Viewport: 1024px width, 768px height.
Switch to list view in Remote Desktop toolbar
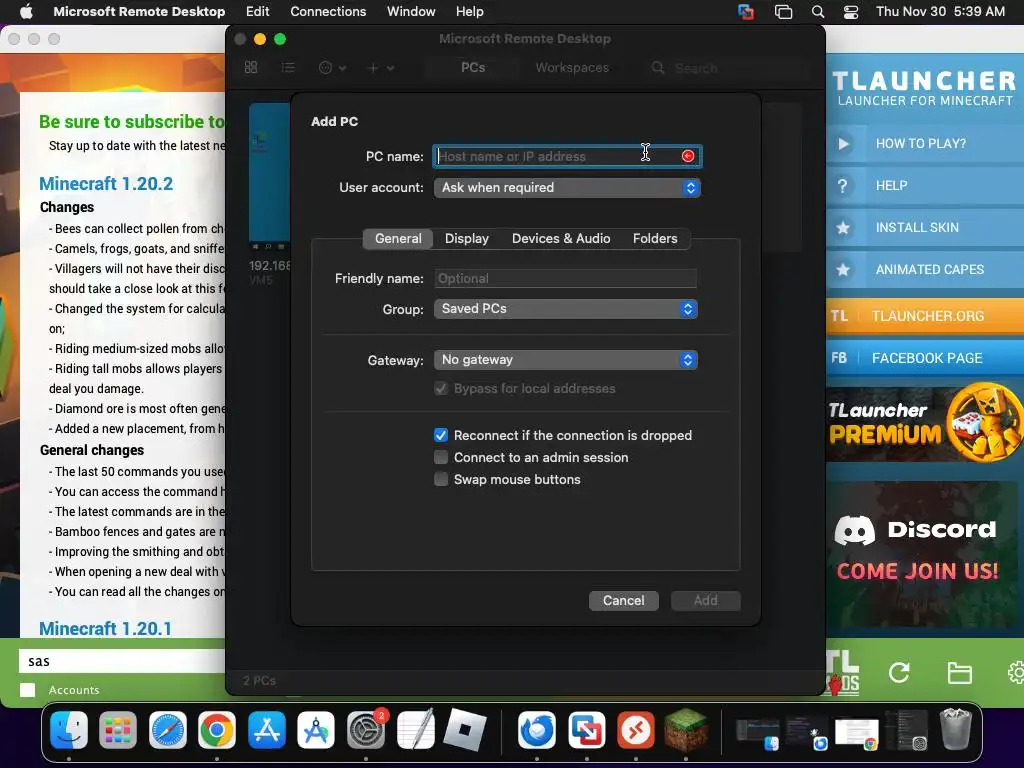(288, 67)
